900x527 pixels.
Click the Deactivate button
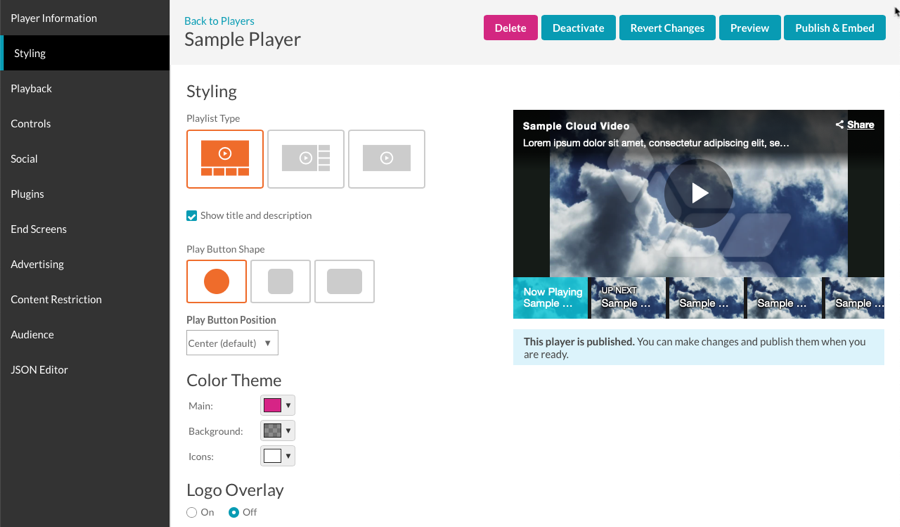[578, 28]
